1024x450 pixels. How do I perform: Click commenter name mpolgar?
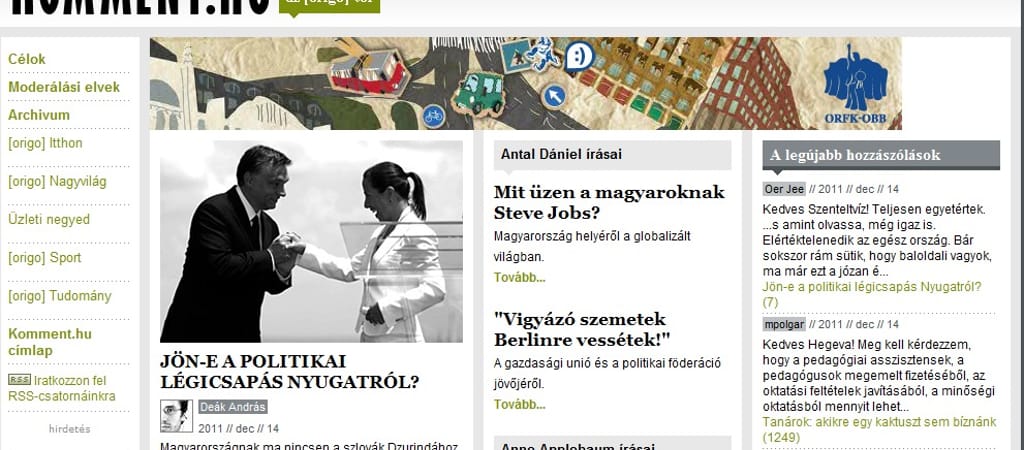(x=784, y=325)
